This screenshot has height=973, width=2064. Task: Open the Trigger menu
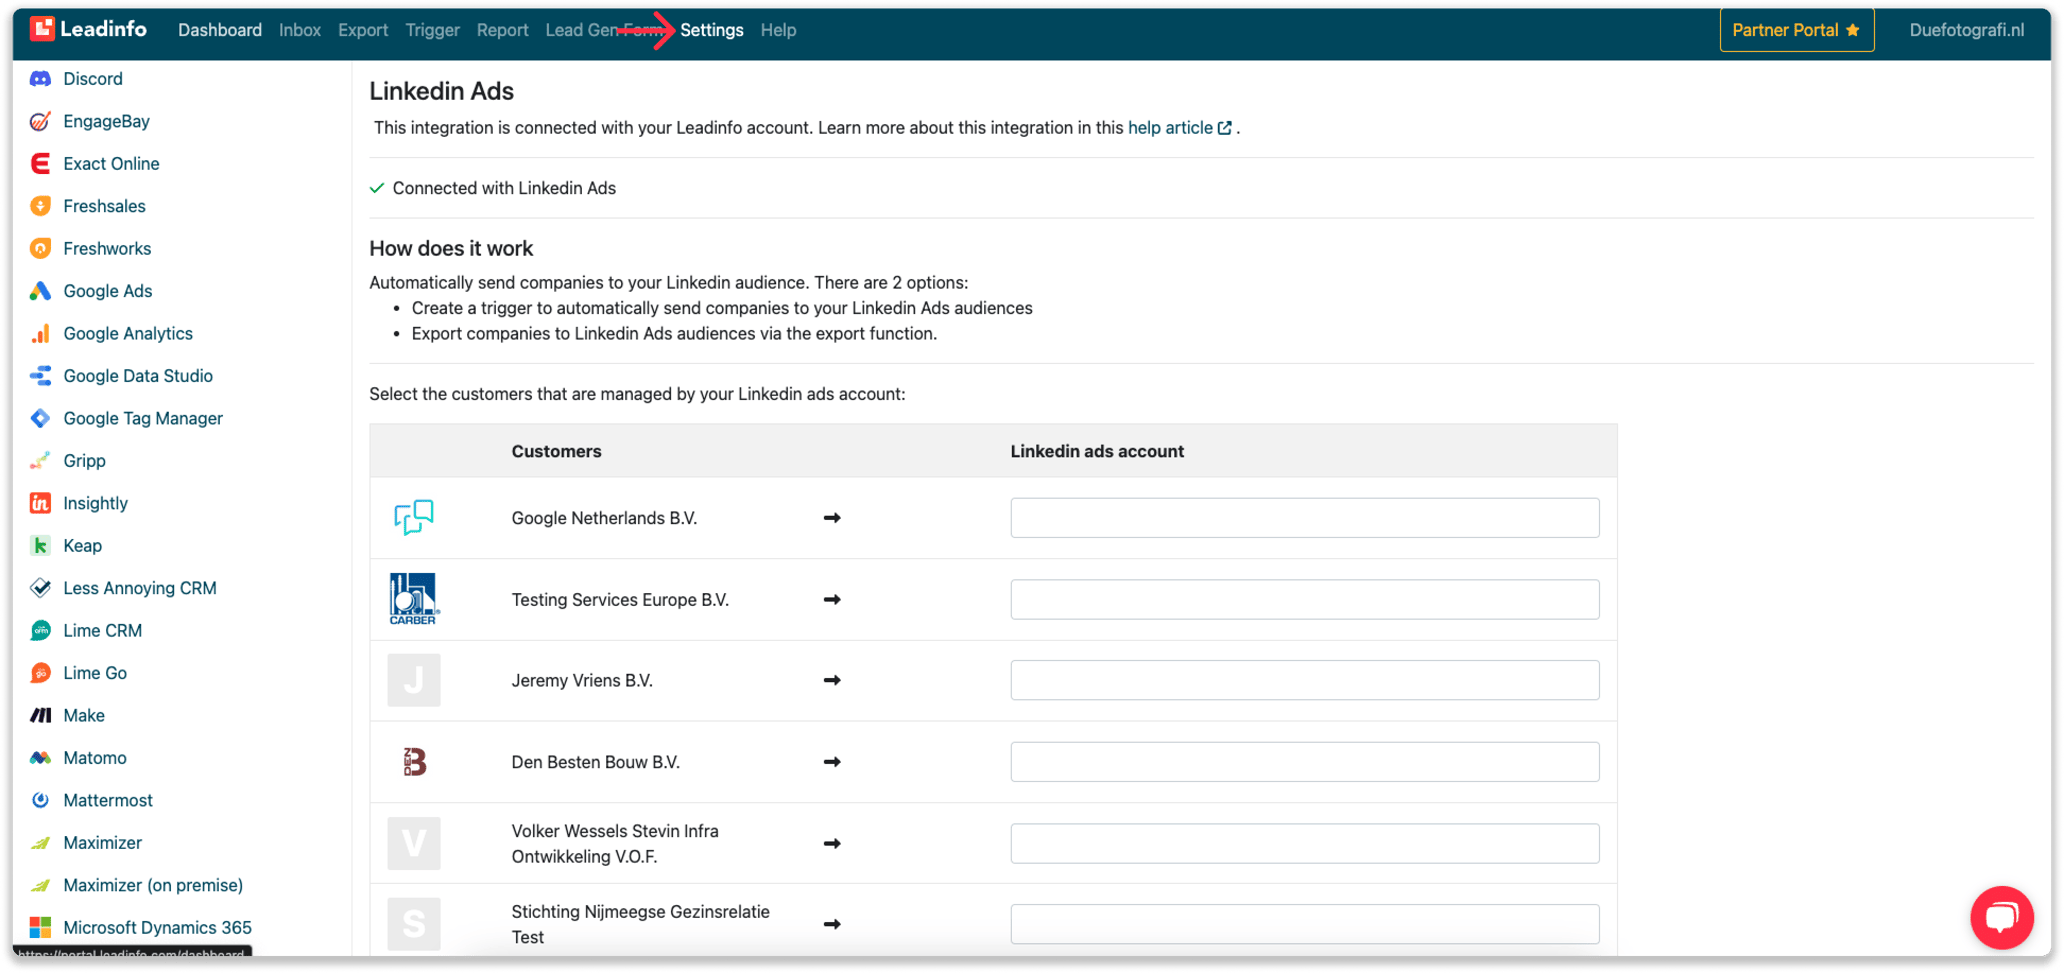coord(432,29)
